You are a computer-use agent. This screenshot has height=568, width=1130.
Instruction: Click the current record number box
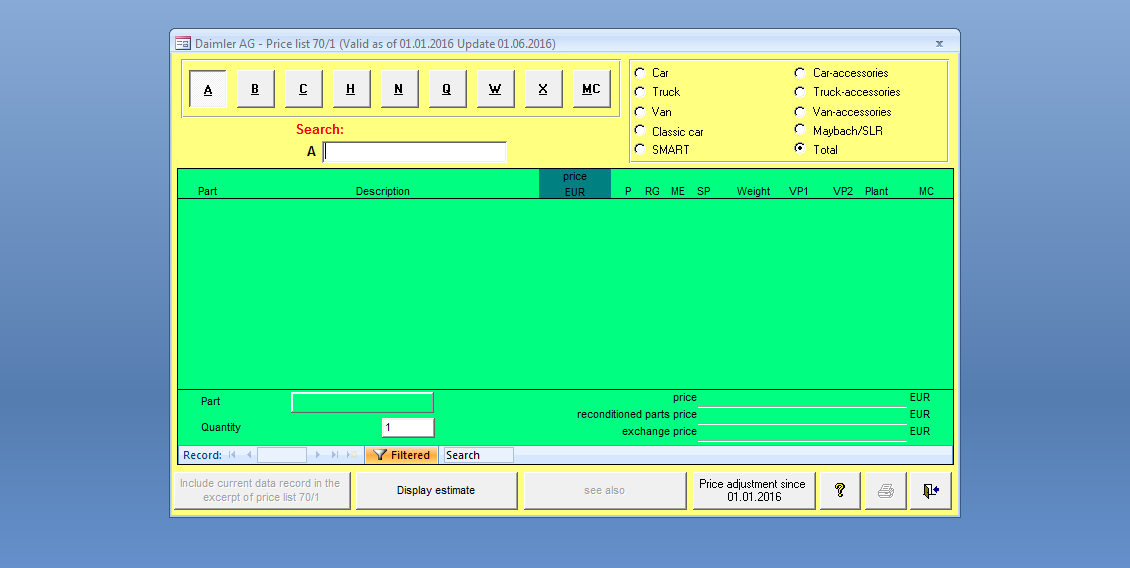pos(282,455)
